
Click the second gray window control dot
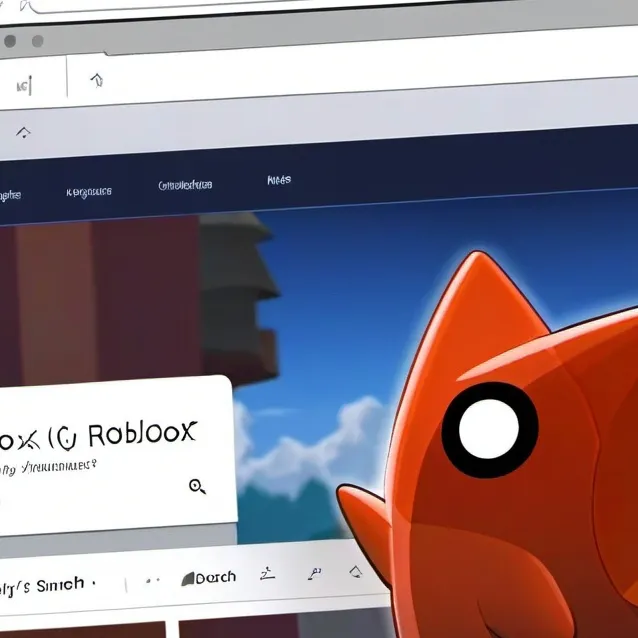tap(38, 41)
